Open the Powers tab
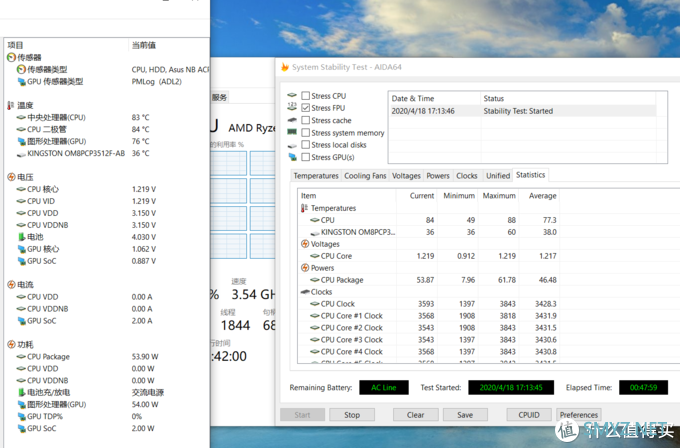 click(438, 176)
